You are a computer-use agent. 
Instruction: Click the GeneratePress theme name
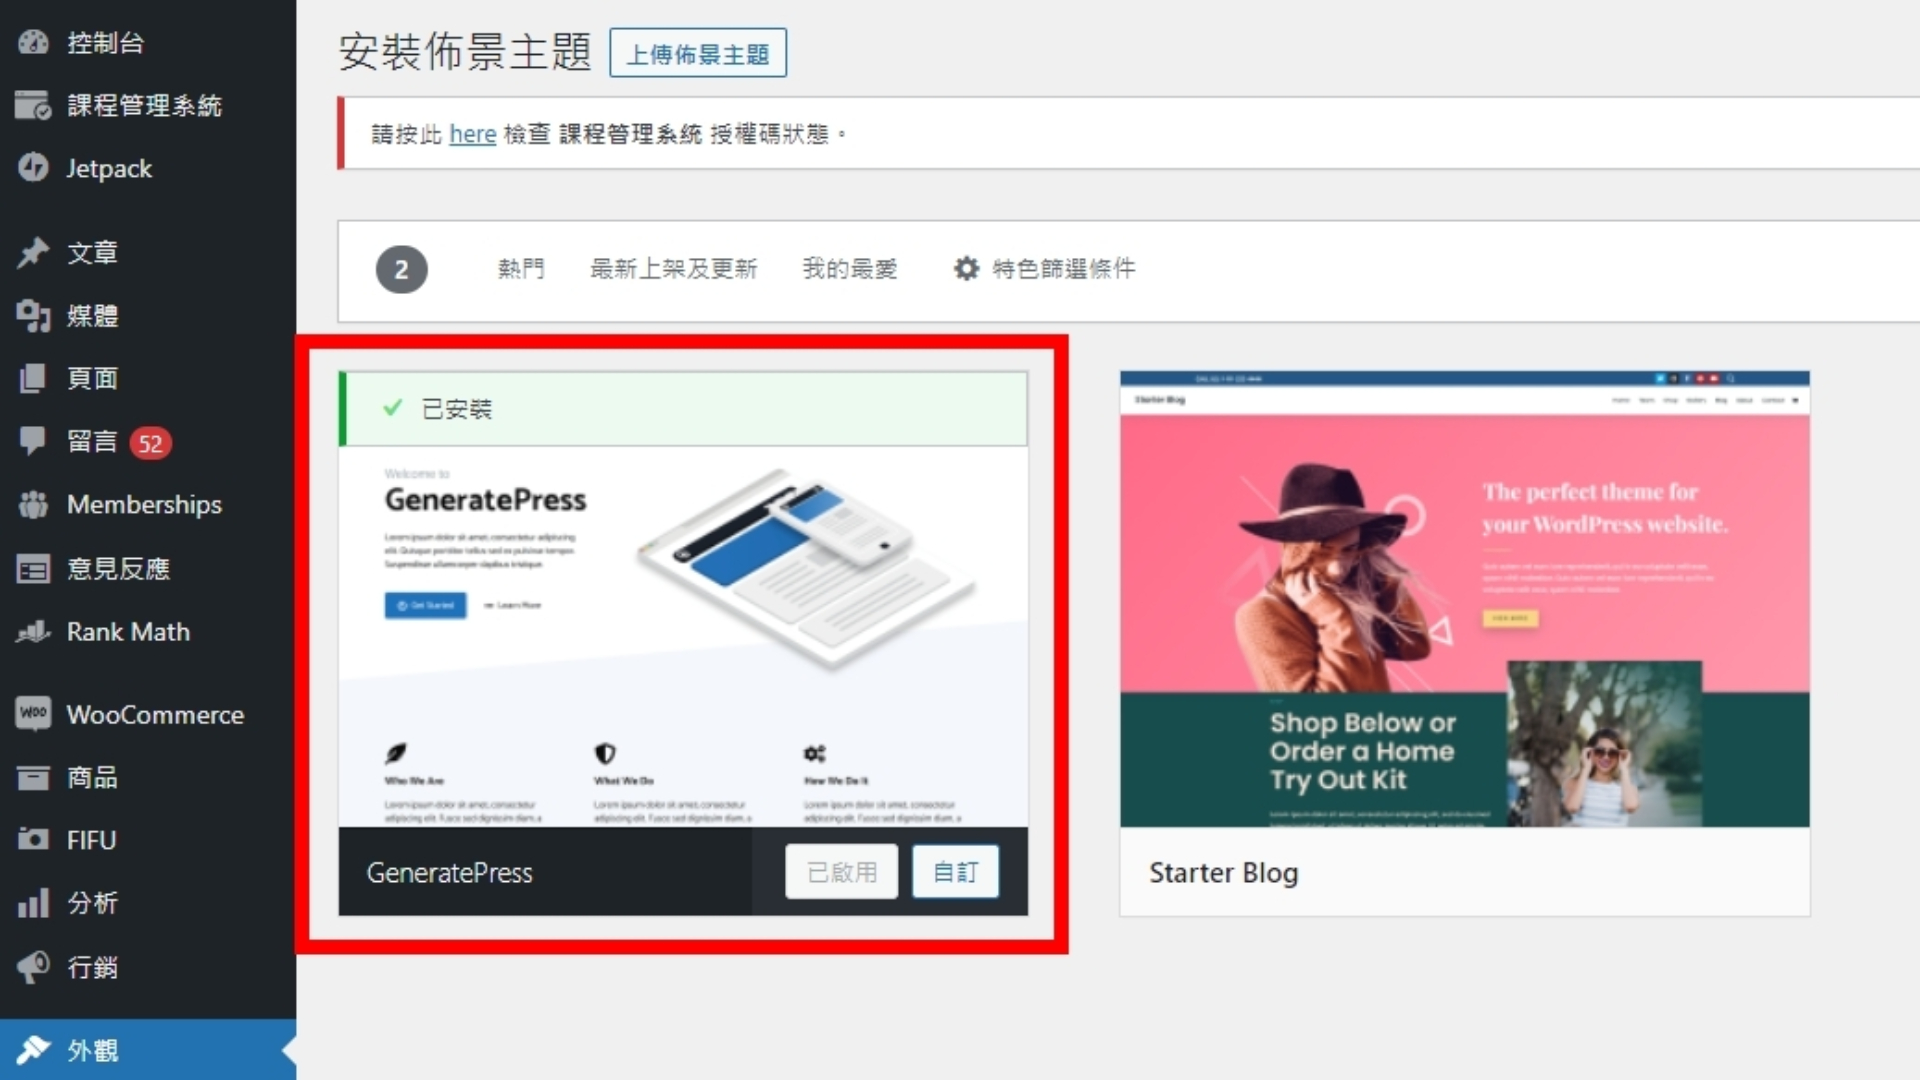click(x=450, y=873)
